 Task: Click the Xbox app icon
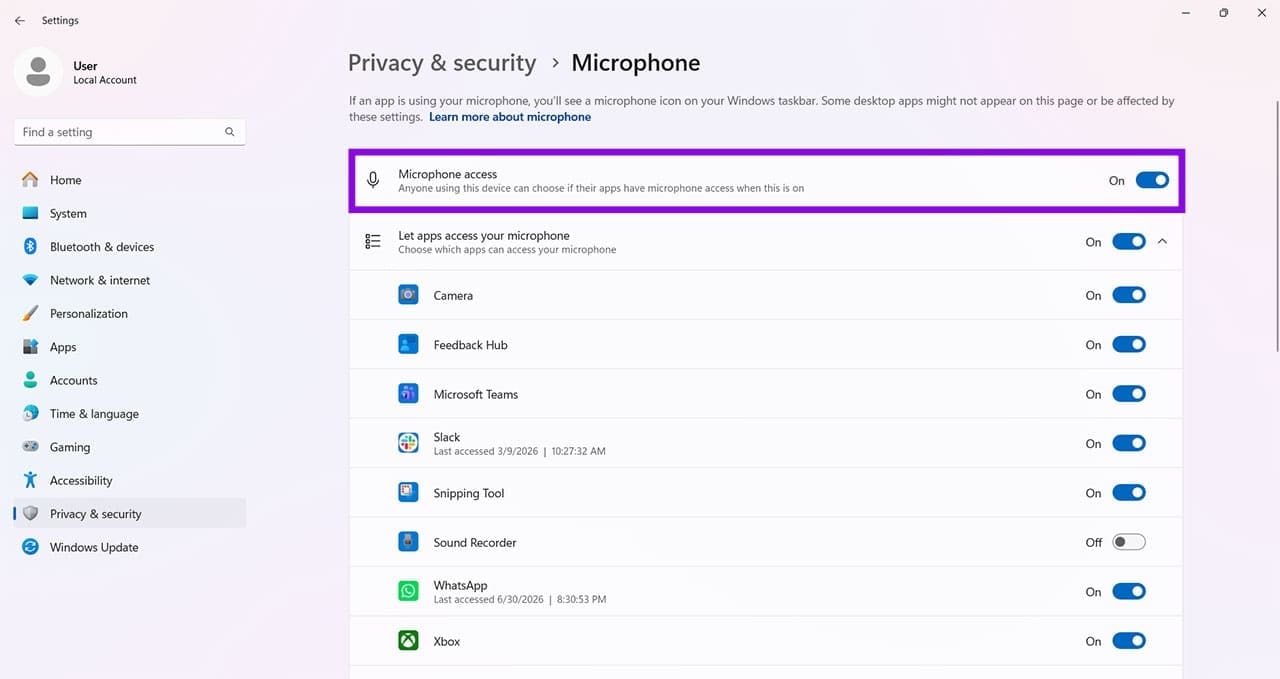tap(408, 641)
